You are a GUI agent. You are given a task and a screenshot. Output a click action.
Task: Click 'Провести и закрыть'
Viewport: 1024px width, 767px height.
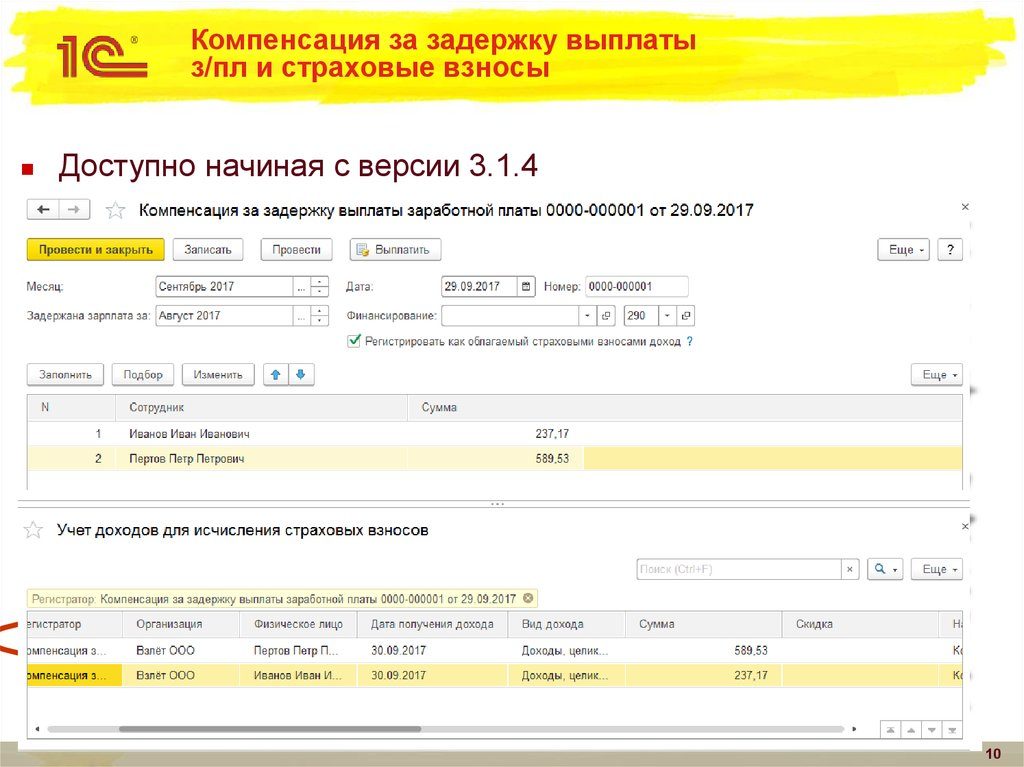pyautogui.click(x=95, y=250)
